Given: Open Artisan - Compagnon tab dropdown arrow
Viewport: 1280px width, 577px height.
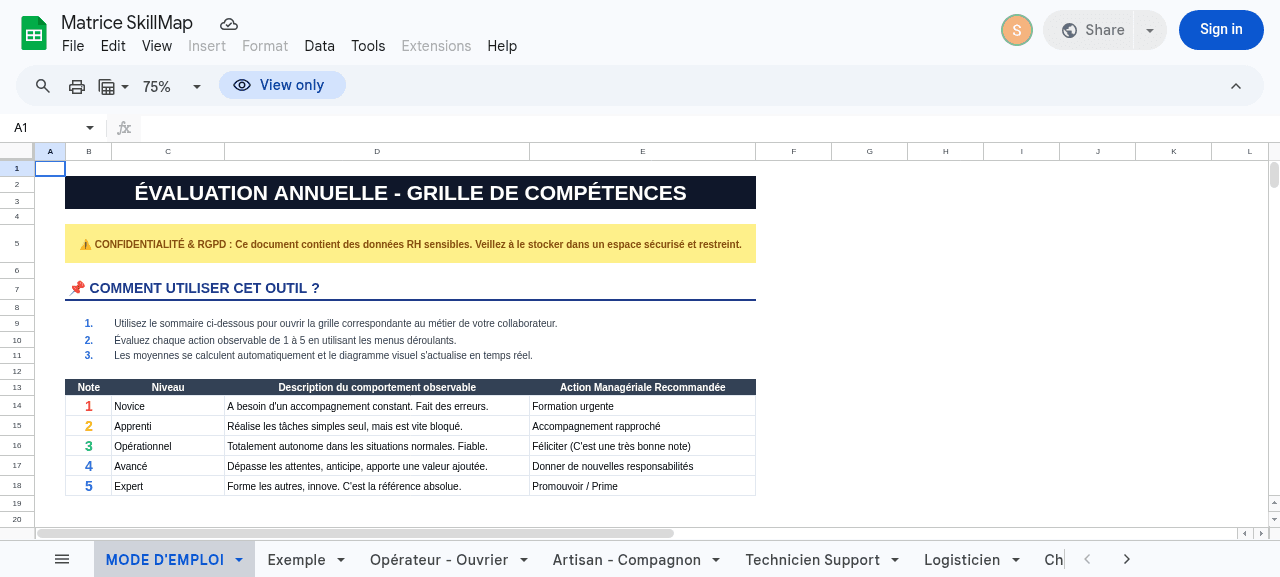Looking at the screenshot, I should (x=716, y=560).
